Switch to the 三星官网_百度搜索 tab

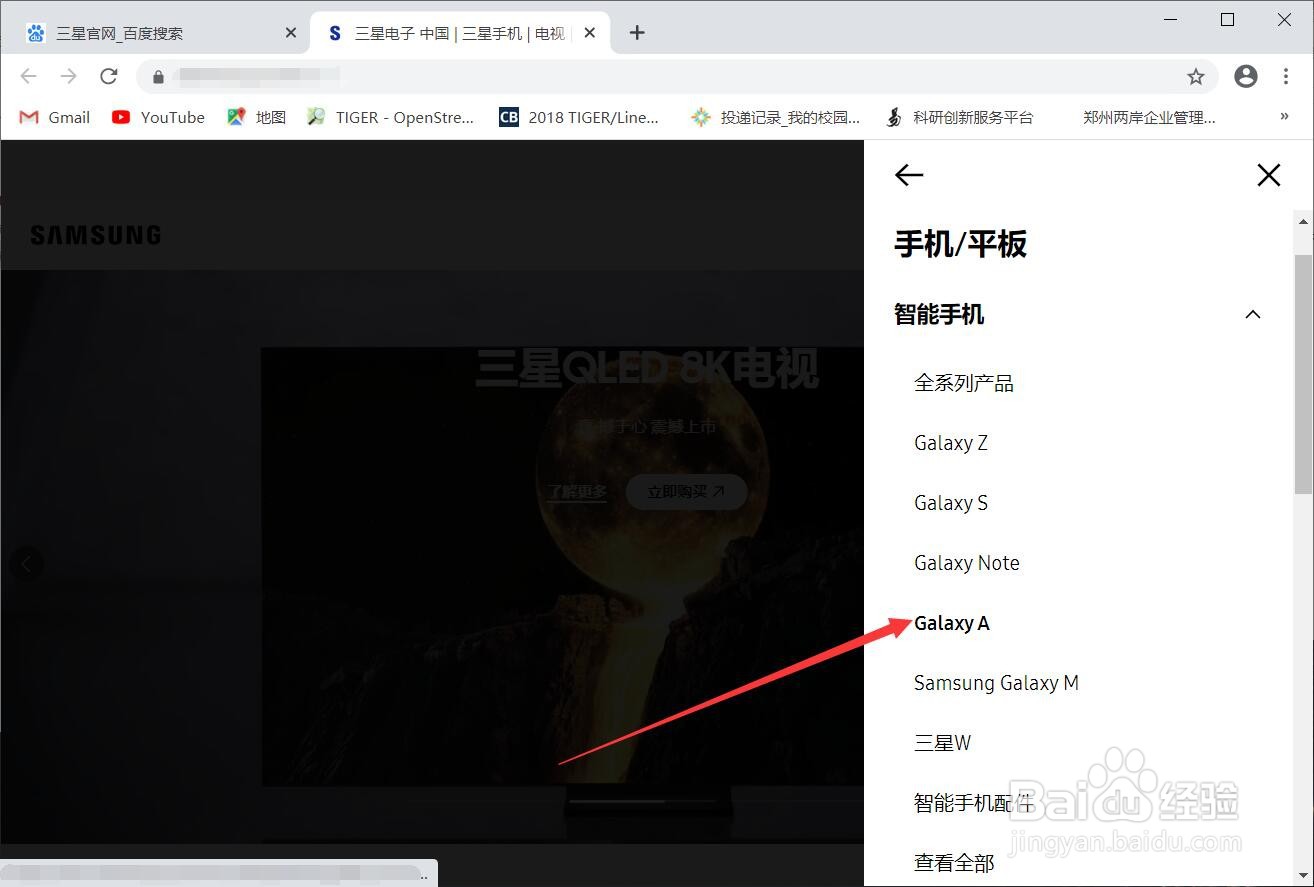[x=160, y=33]
